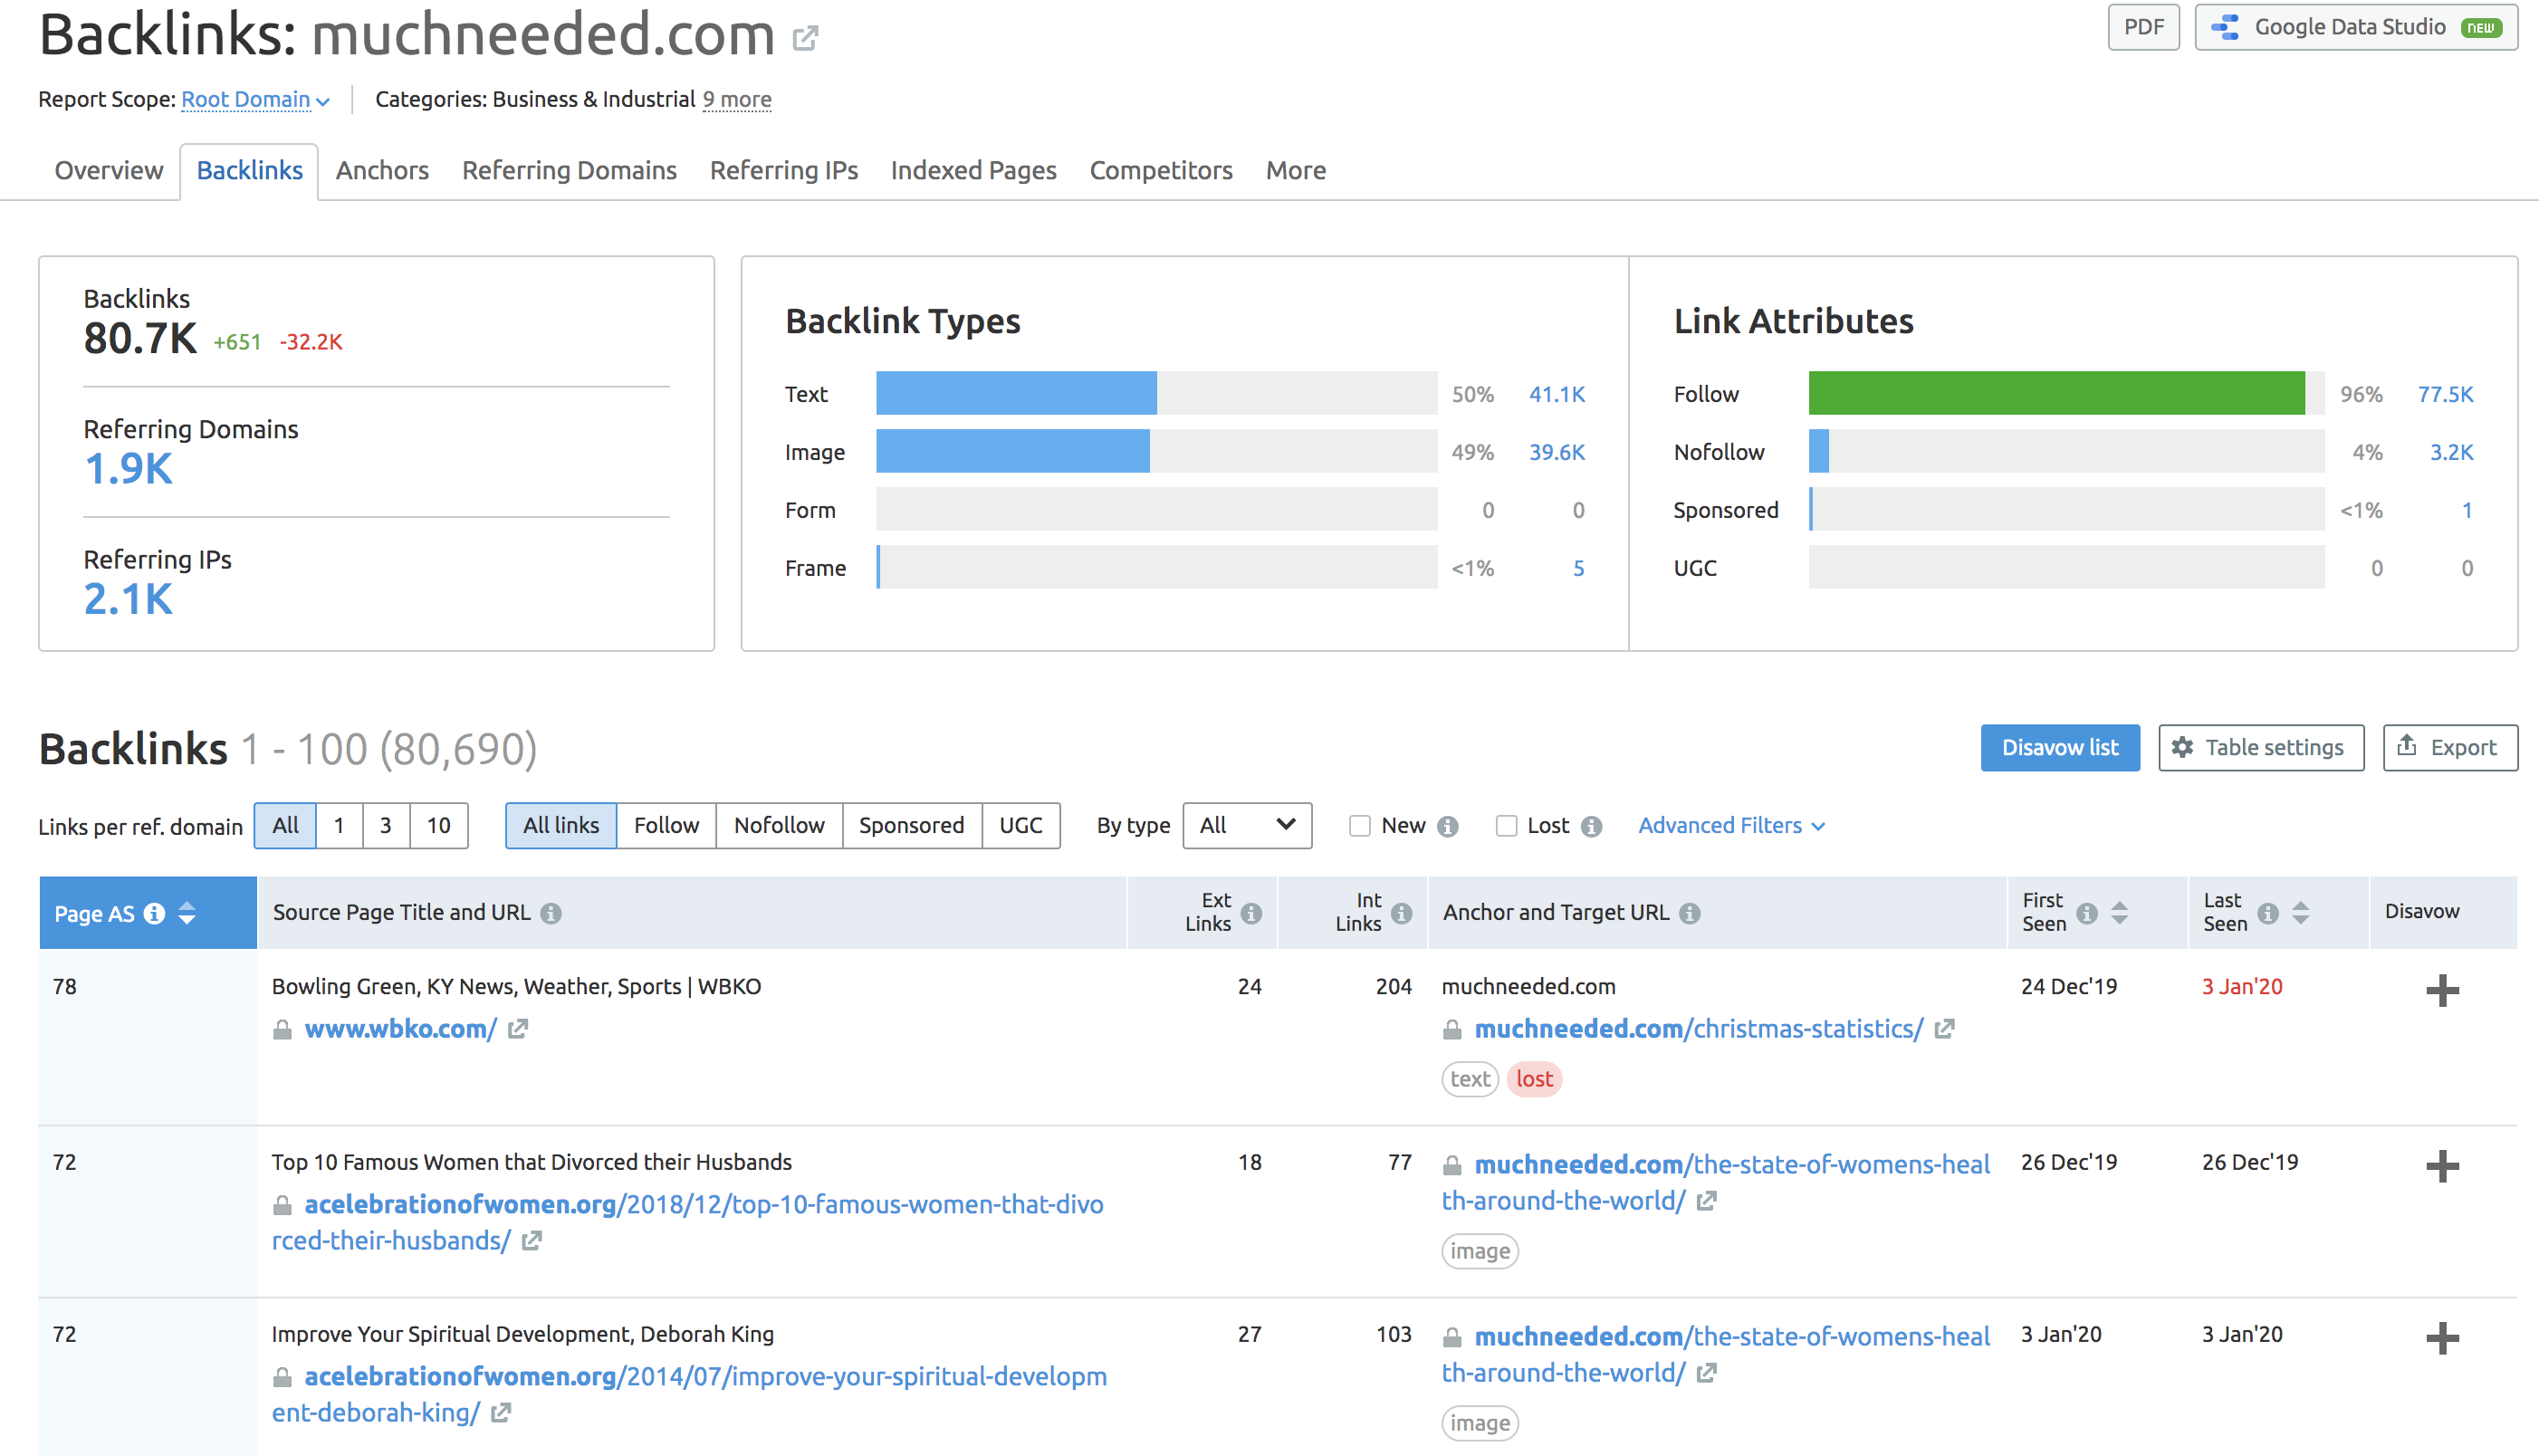Click the external link icon next to www.wbko.com
Image resolution: width=2539 pixels, height=1456 pixels.
tap(519, 1029)
